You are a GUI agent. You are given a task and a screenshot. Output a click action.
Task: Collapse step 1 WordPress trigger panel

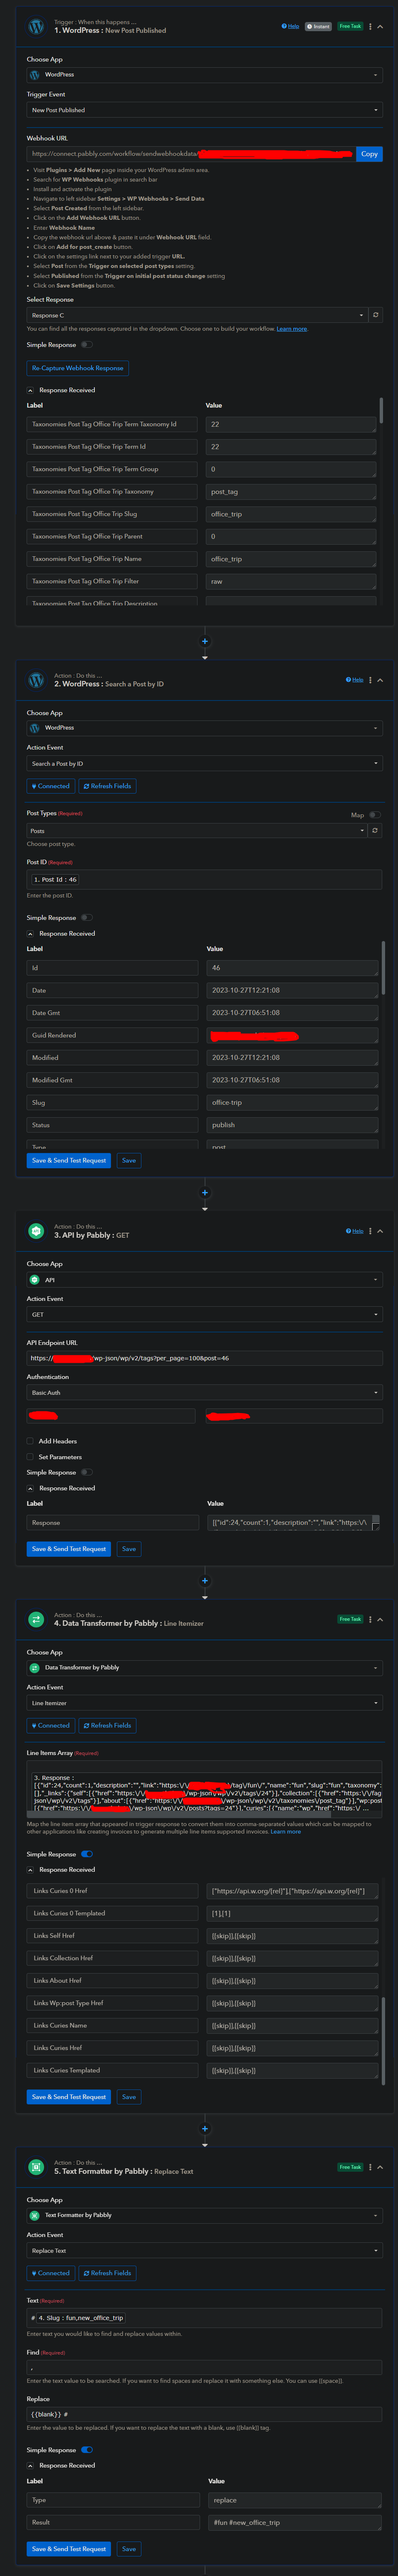pos(380,26)
